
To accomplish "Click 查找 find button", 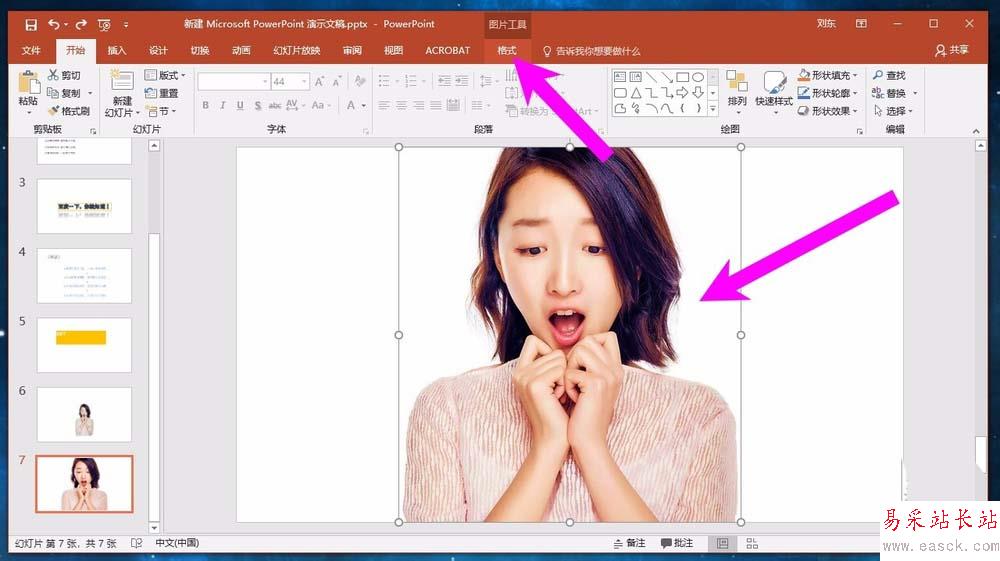I will pyautogui.click(x=889, y=75).
